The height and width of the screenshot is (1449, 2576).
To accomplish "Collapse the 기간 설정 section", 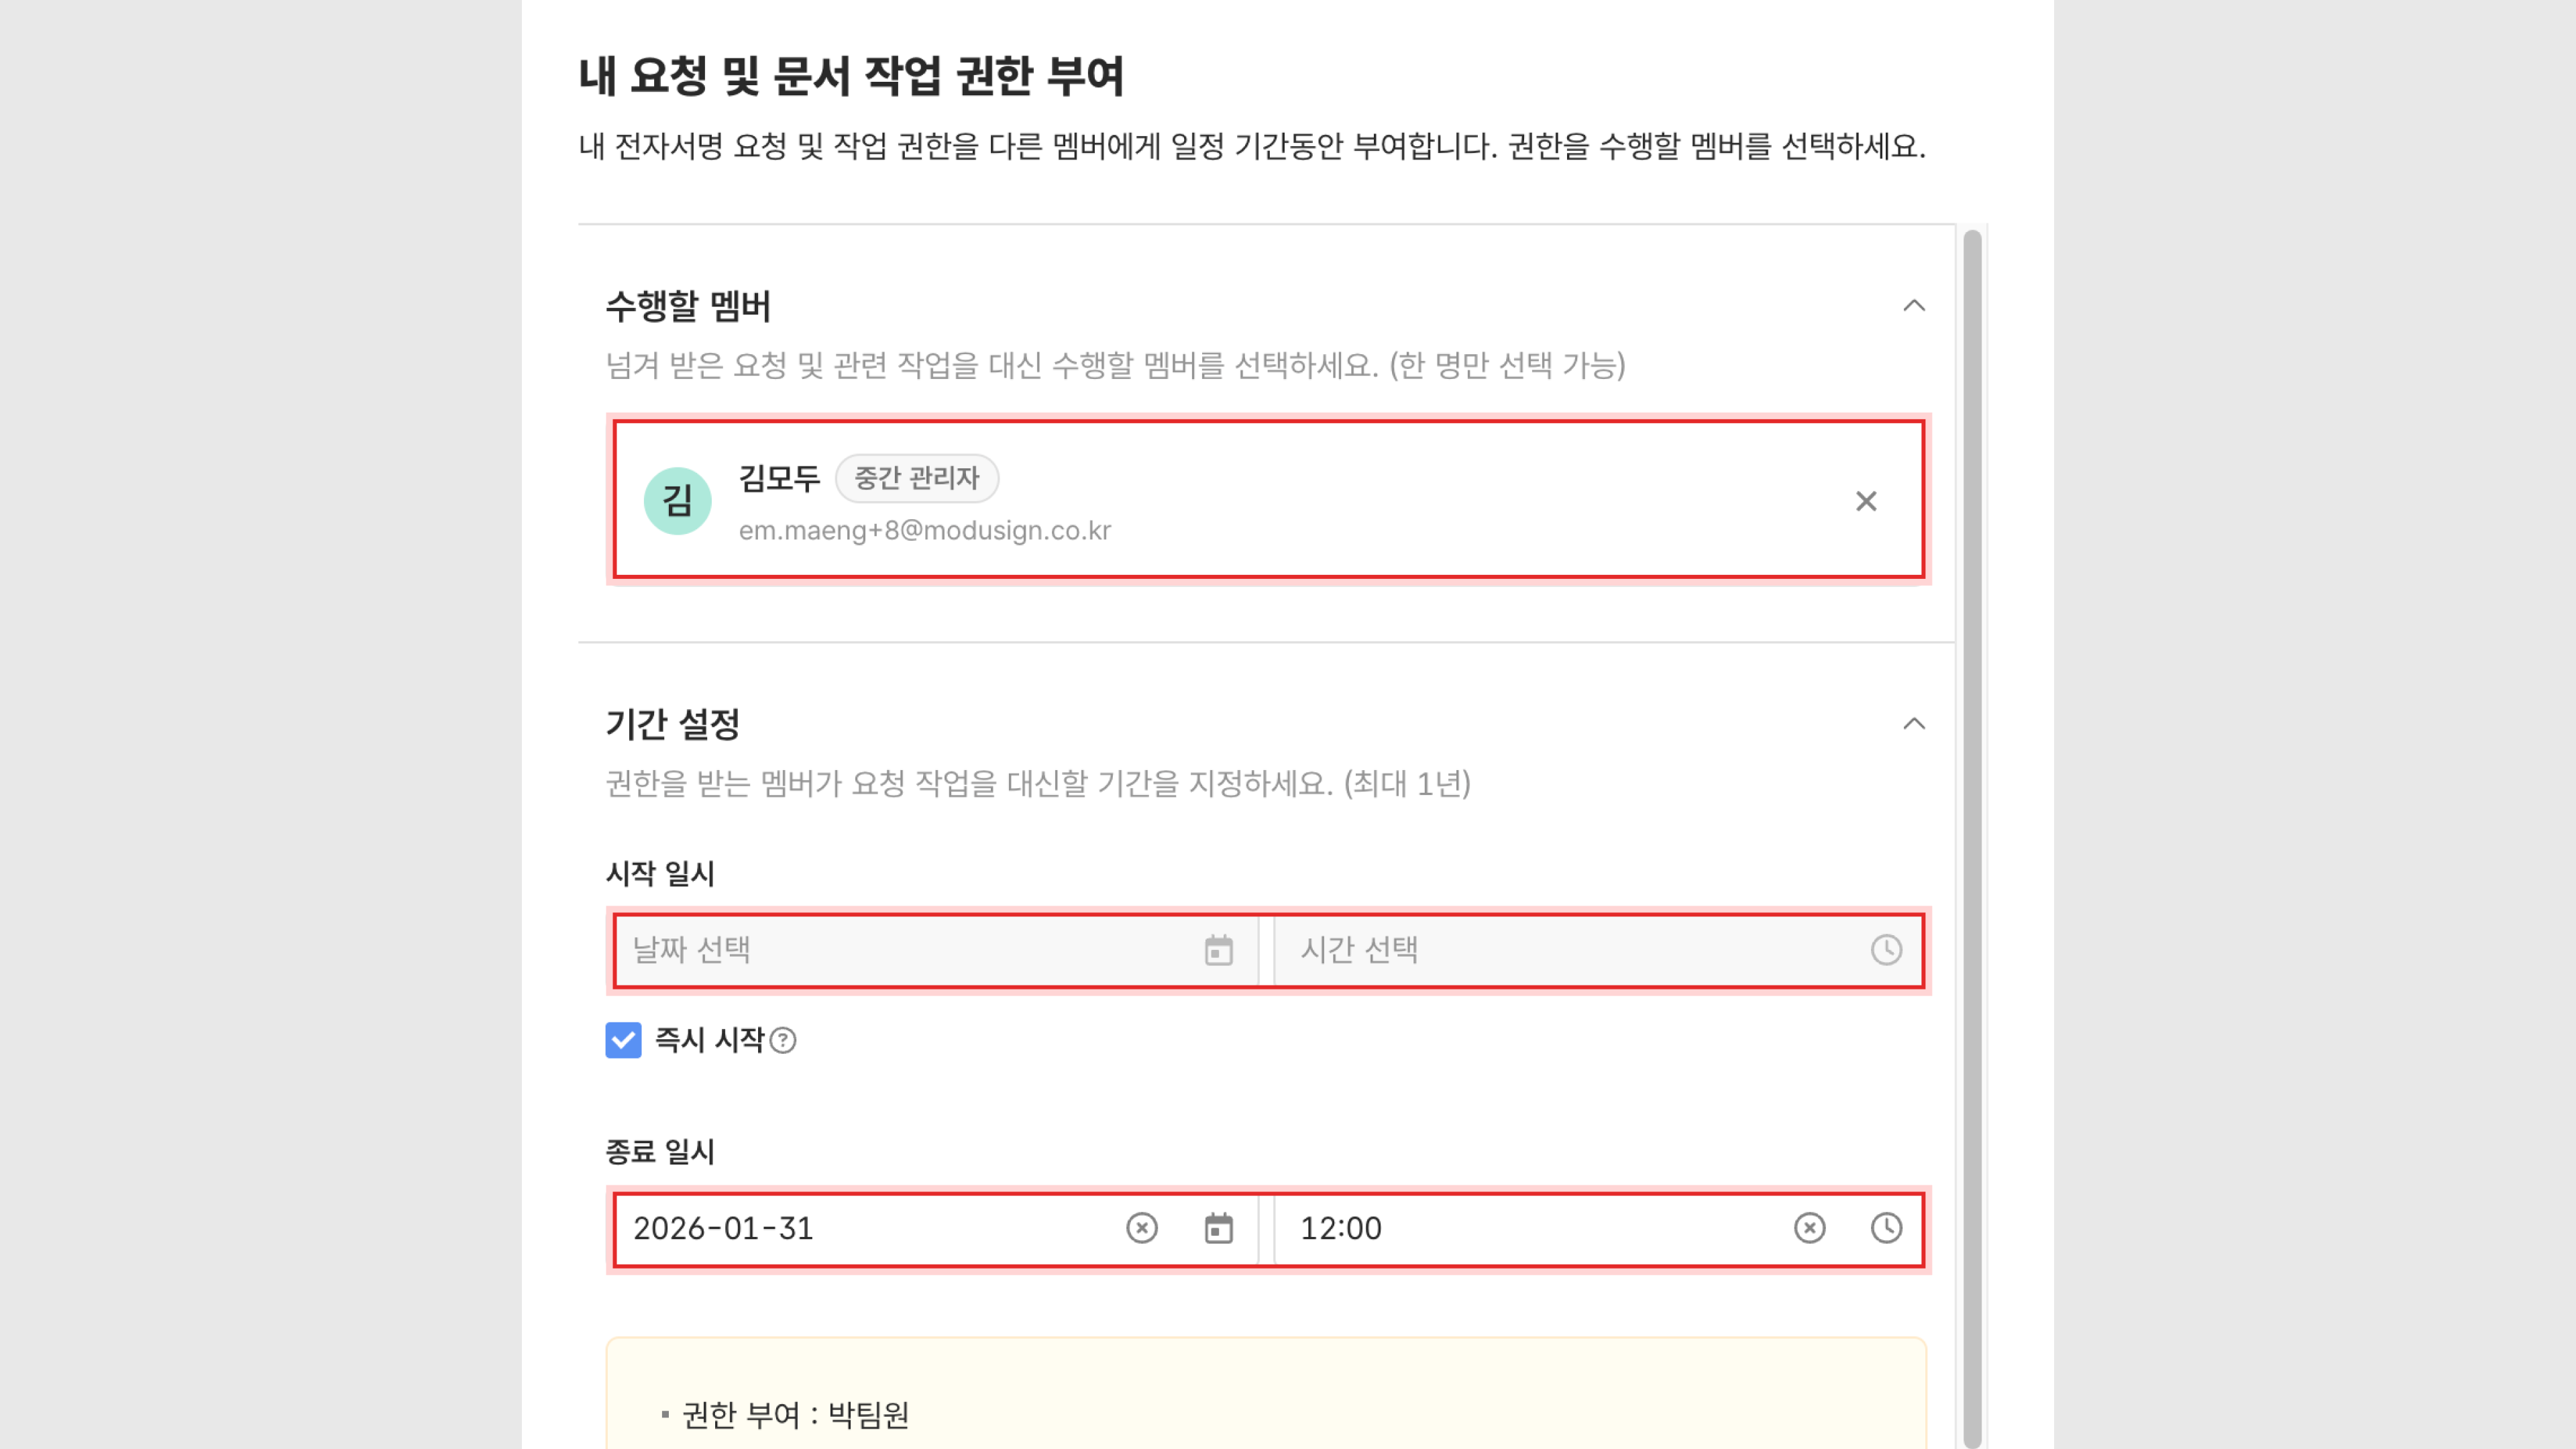I will coord(1913,724).
